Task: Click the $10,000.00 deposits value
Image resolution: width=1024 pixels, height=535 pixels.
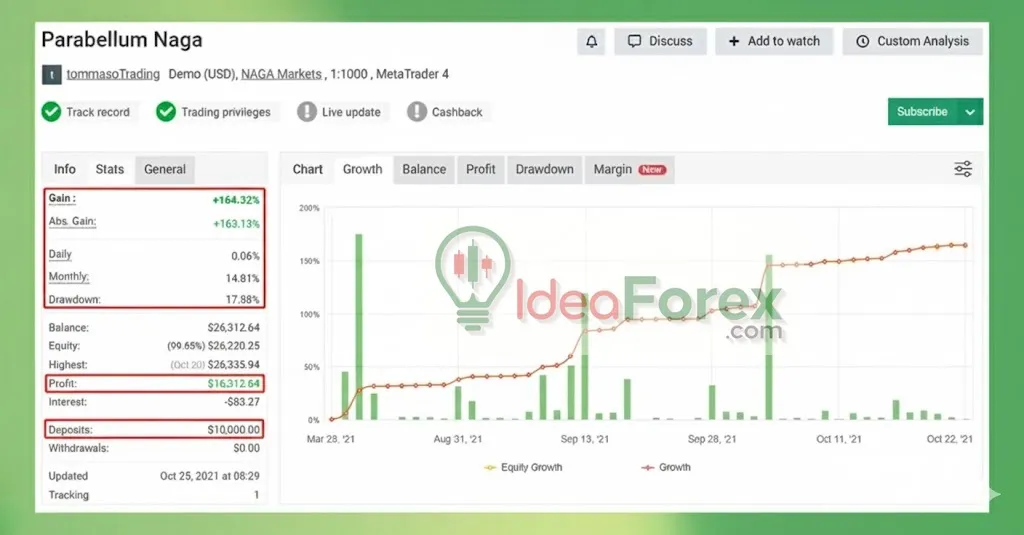Action: tap(233, 430)
